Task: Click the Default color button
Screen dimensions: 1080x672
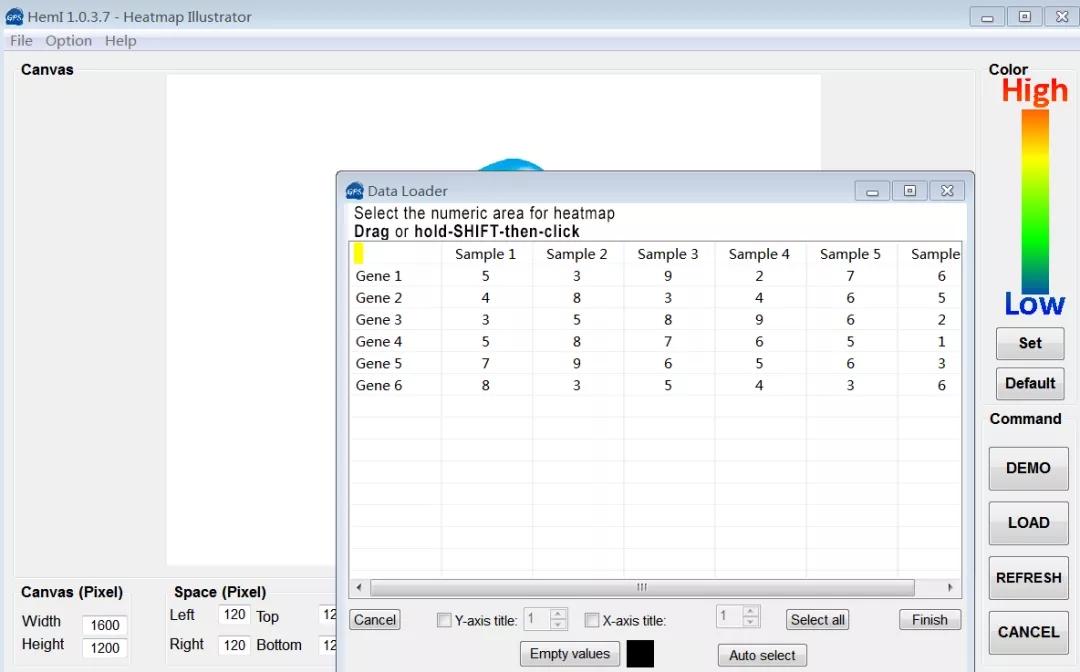Action: point(1030,383)
